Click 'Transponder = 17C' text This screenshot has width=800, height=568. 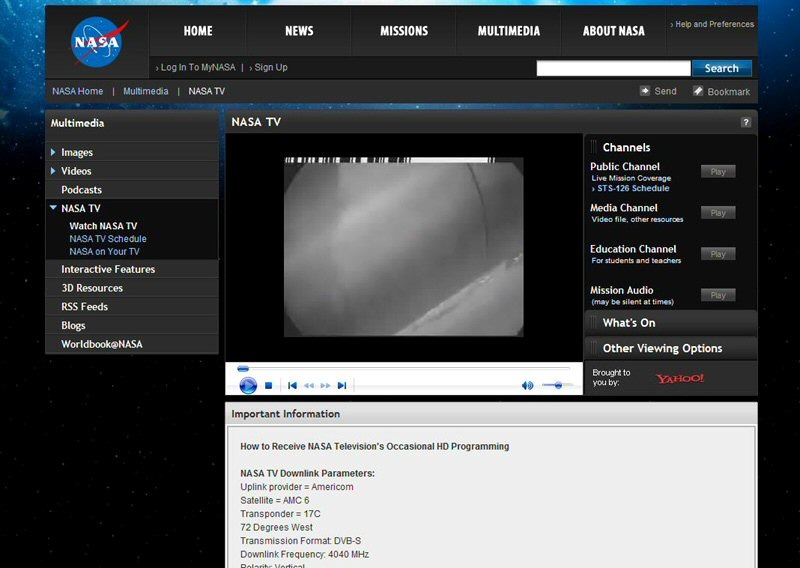coord(281,514)
